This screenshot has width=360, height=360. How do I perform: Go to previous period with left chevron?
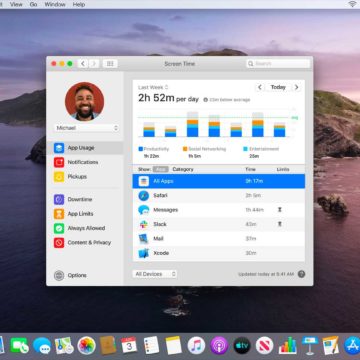(260, 87)
